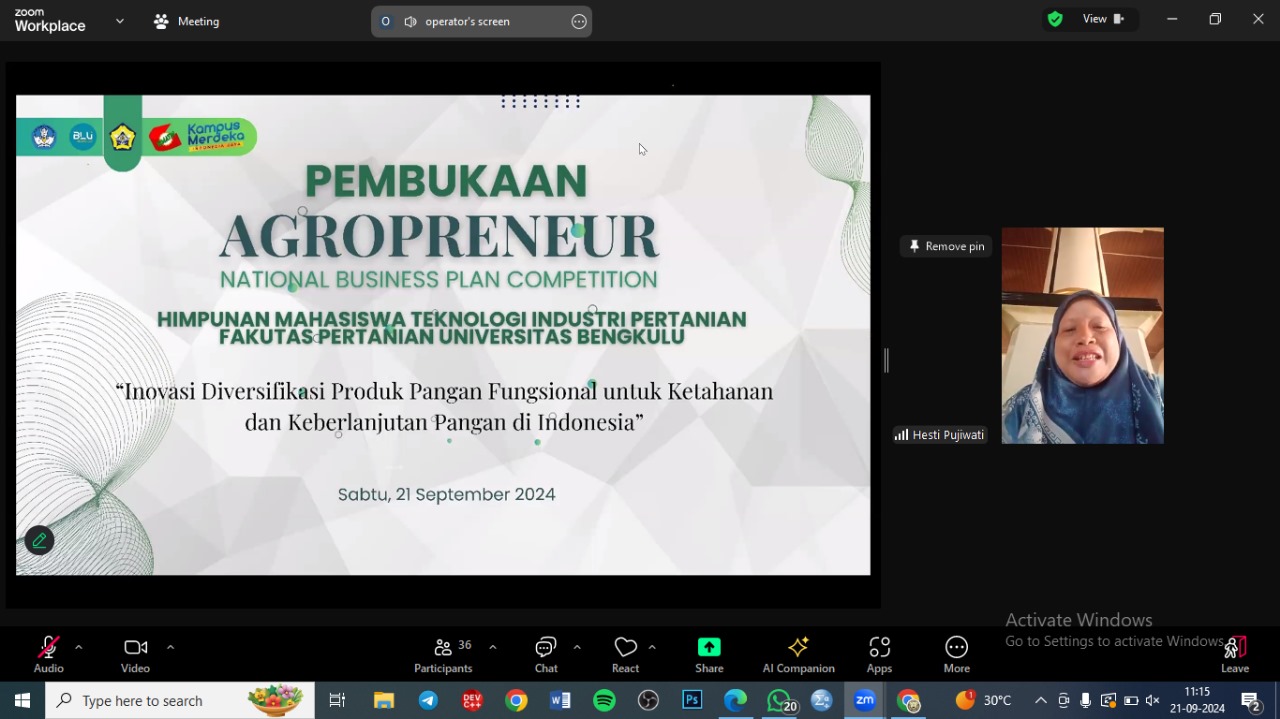Open Zoom Apps panel

(879, 655)
